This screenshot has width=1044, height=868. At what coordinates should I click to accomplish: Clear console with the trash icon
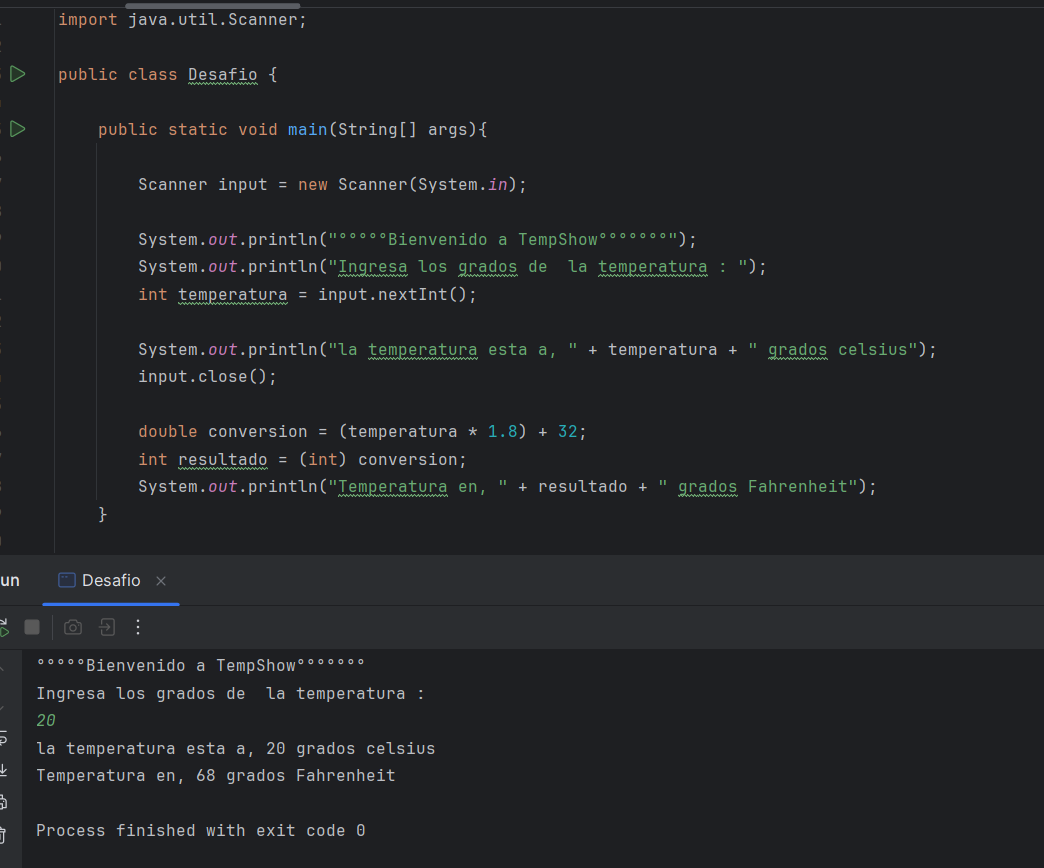pos(3,833)
